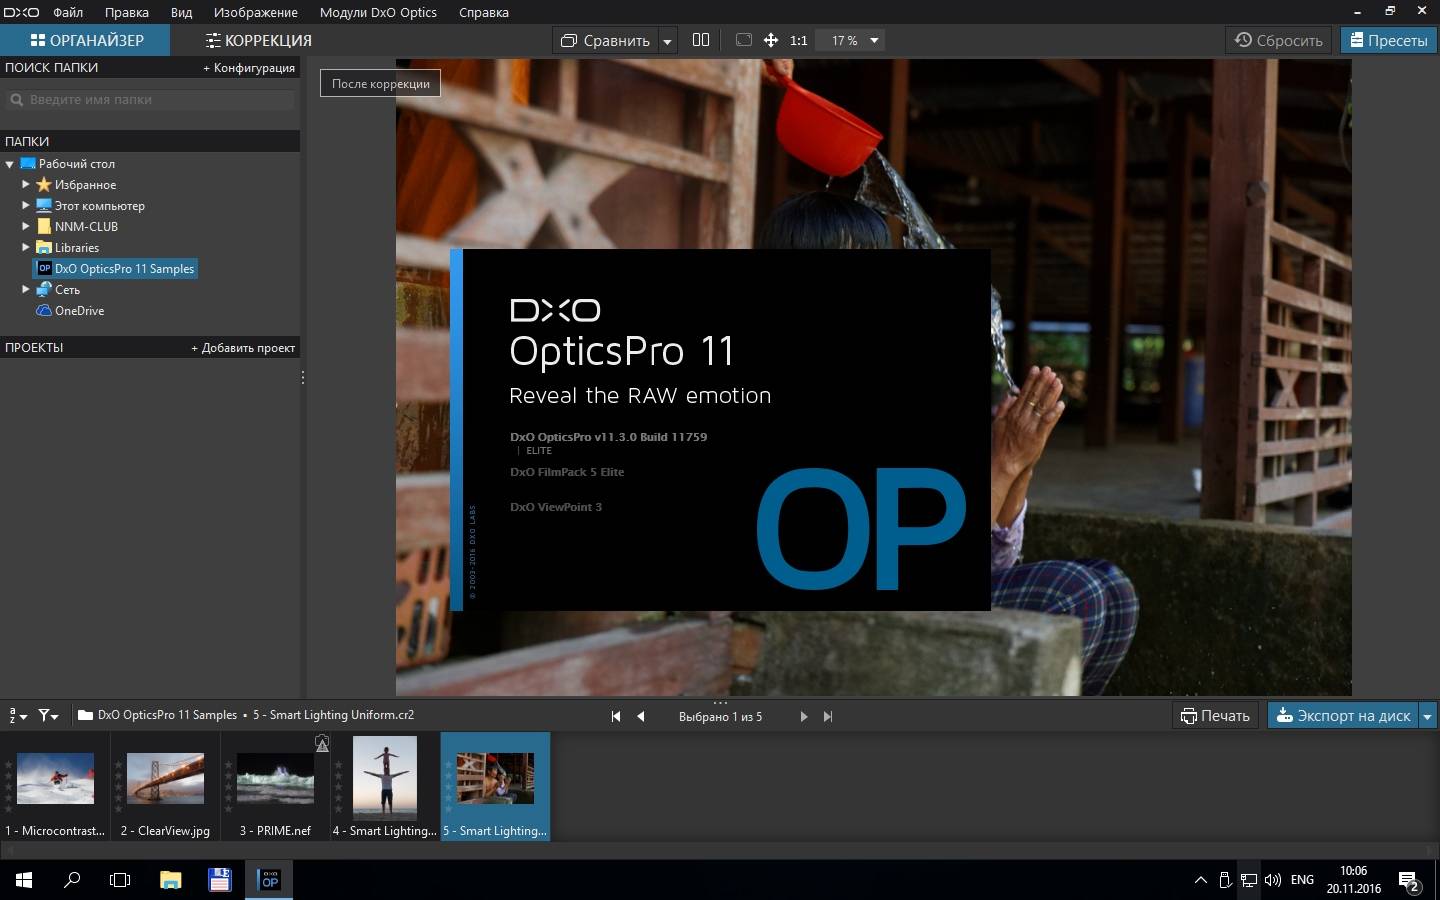Select the OneDrive cloud icon

coord(44,310)
